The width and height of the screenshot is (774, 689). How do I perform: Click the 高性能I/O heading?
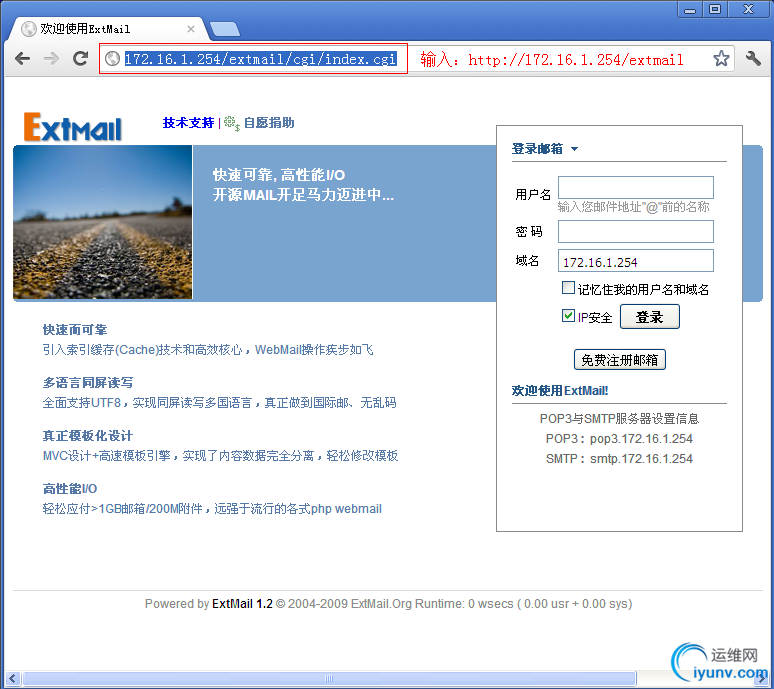click(70, 489)
